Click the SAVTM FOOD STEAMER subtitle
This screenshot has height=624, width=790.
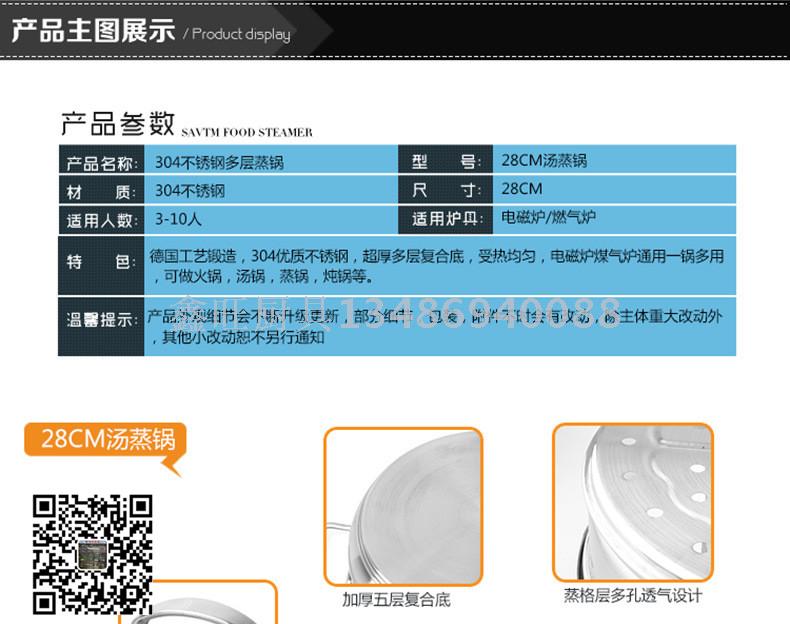pos(247,132)
